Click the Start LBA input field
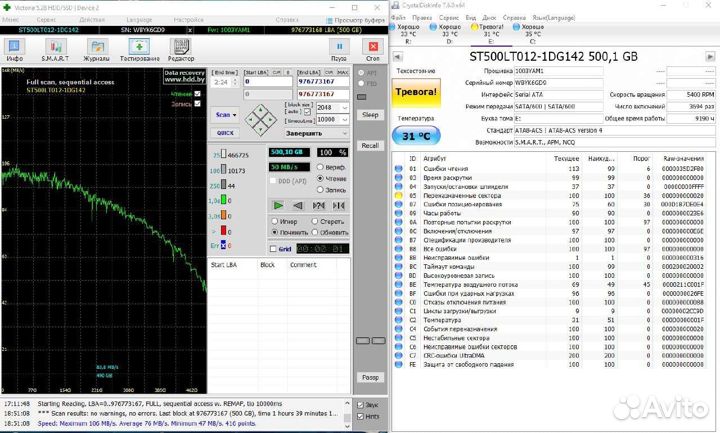Viewport: 720px width, 433px height. click(x=268, y=82)
